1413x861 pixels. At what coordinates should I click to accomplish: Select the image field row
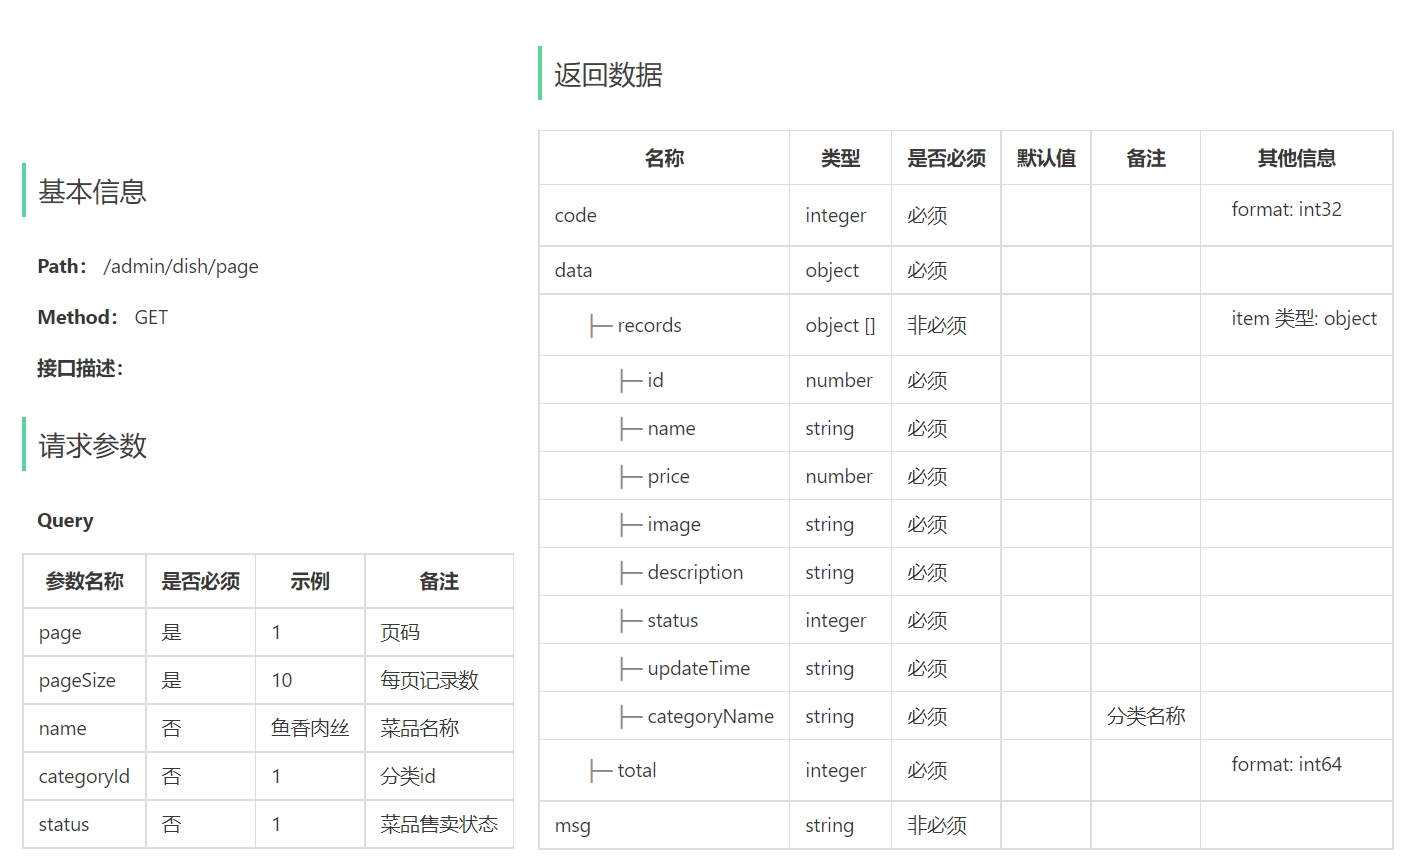(965, 524)
